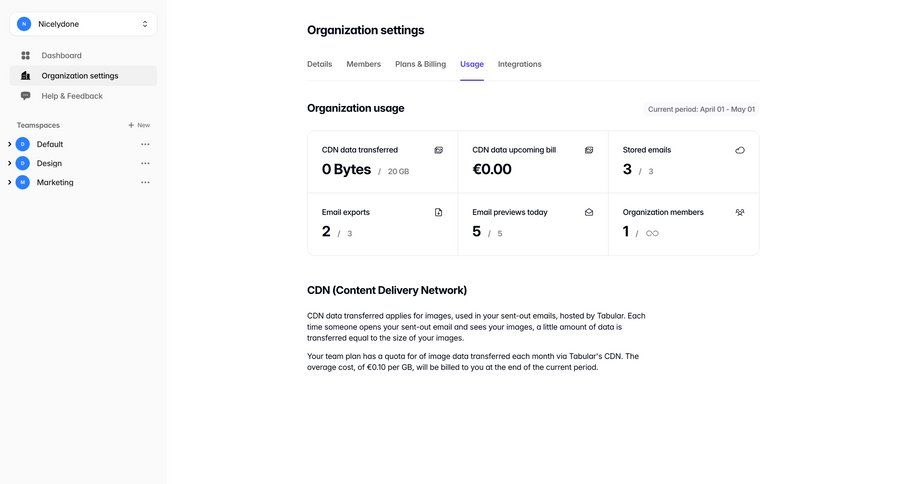Switch to the Details tab
The image size is (900, 484).
click(x=319, y=64)
